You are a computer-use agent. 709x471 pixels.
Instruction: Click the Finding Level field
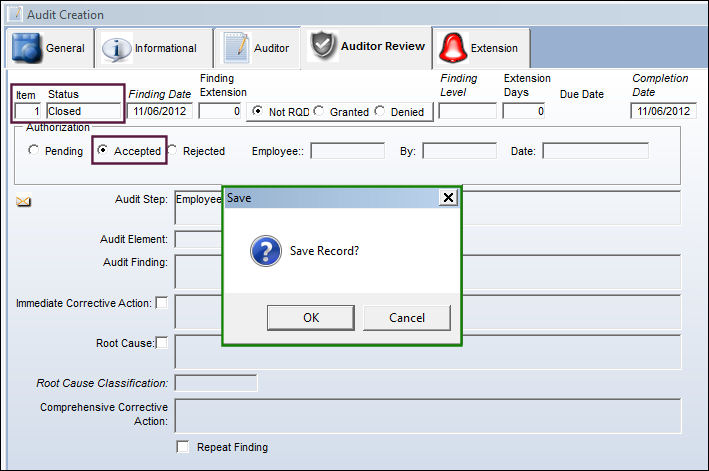468,111
